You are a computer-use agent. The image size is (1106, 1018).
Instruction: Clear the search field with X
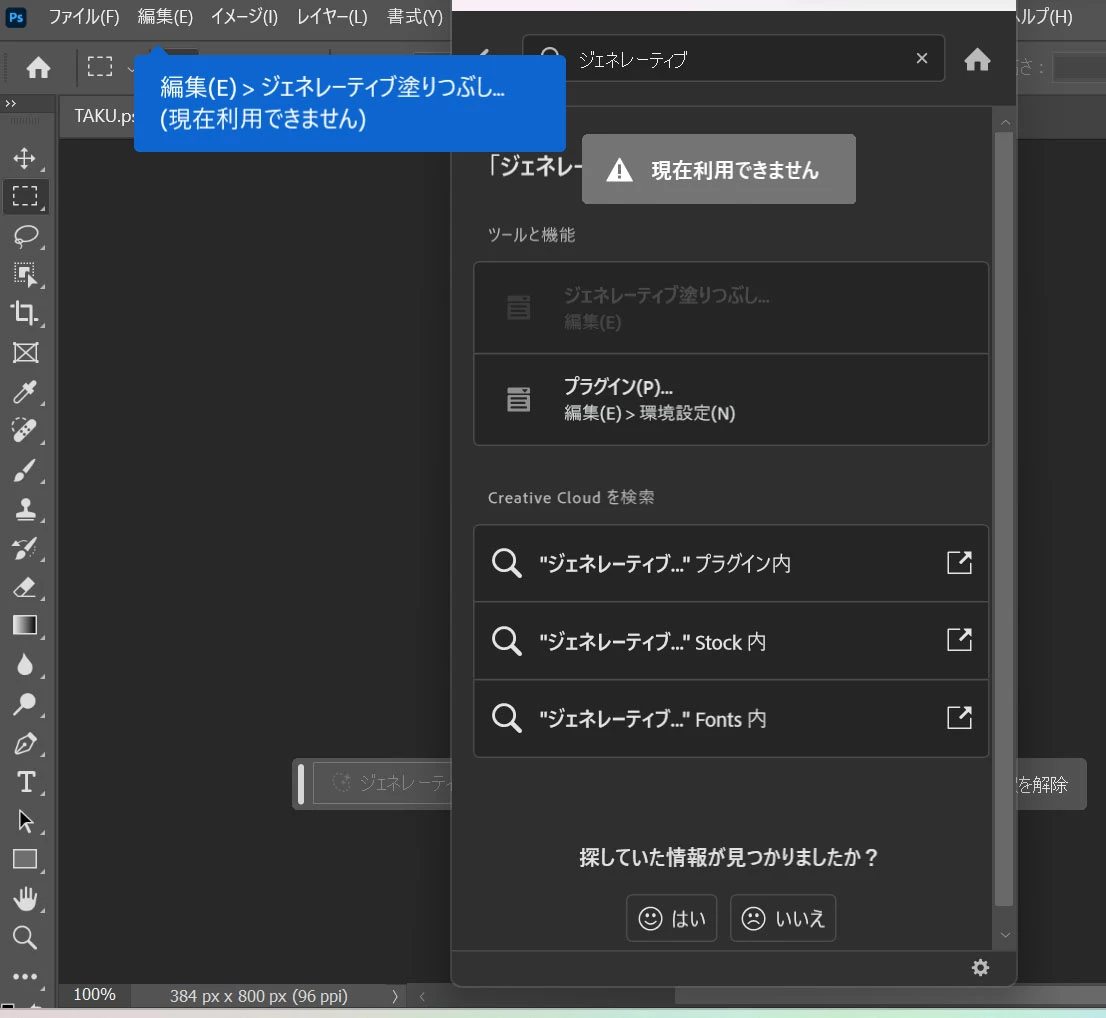point(922,59)
